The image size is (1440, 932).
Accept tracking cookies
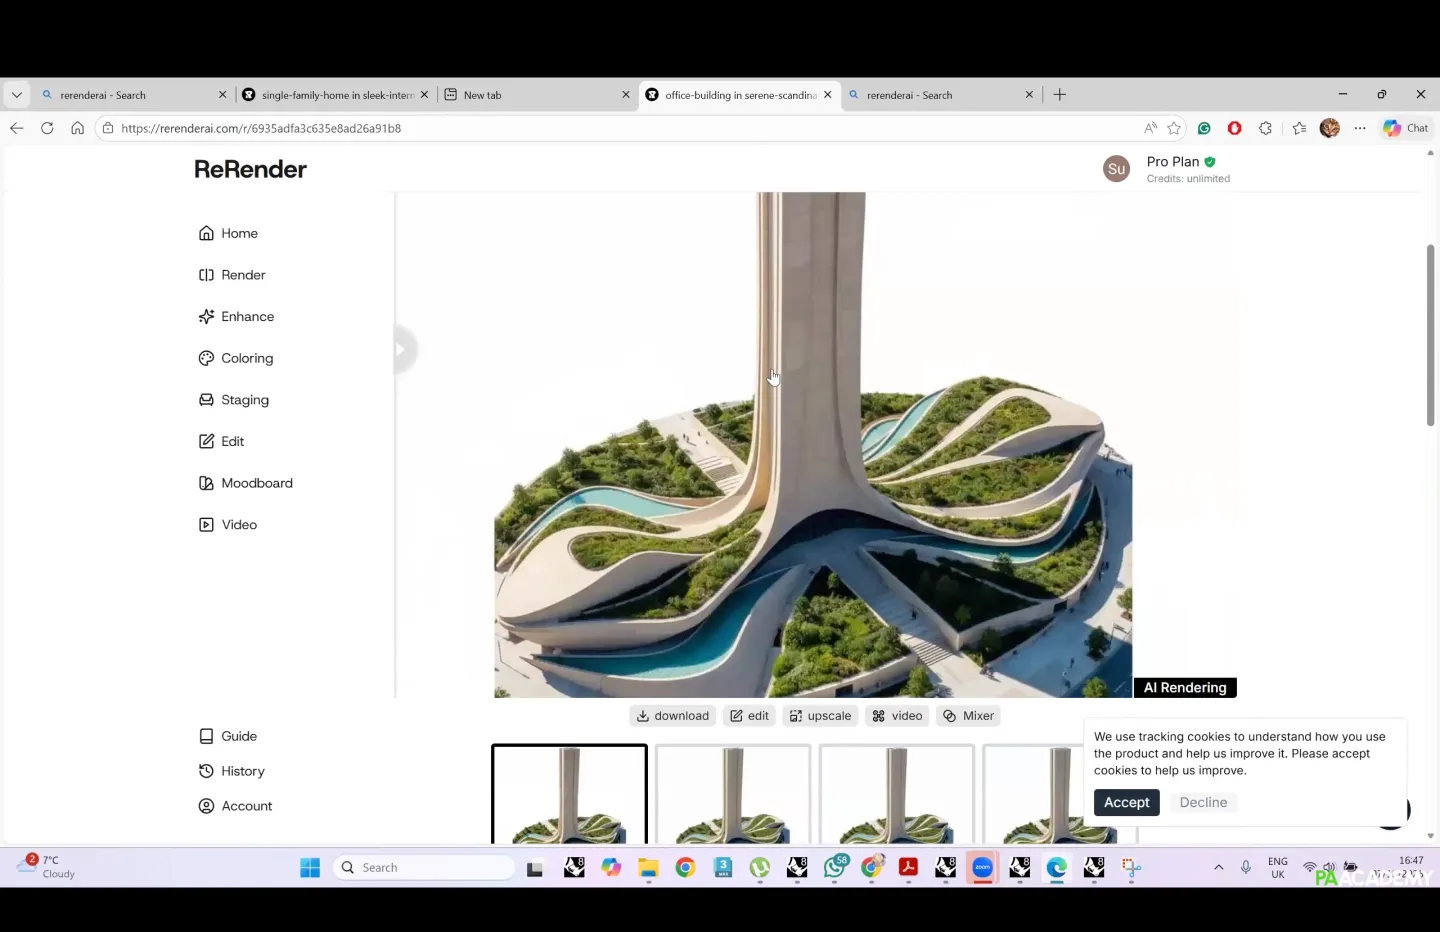pos(1126,803)
